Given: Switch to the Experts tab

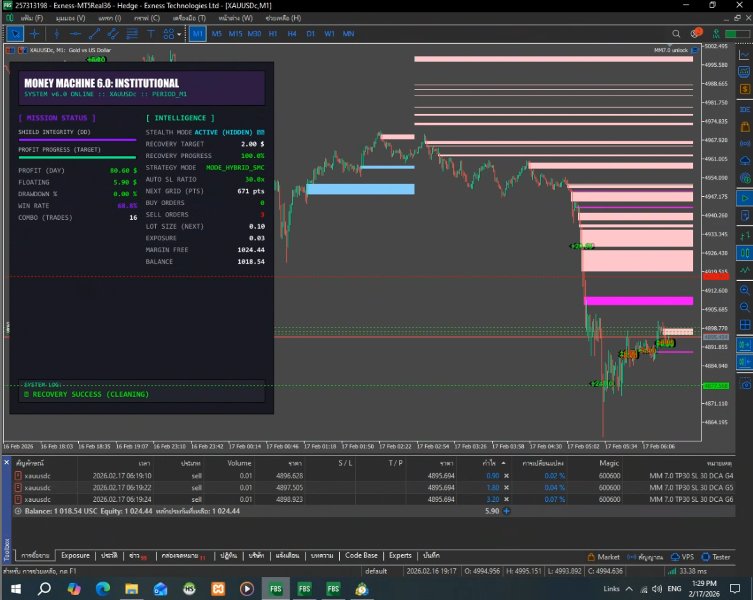Looking at the screenshot, I should point(400,555).
